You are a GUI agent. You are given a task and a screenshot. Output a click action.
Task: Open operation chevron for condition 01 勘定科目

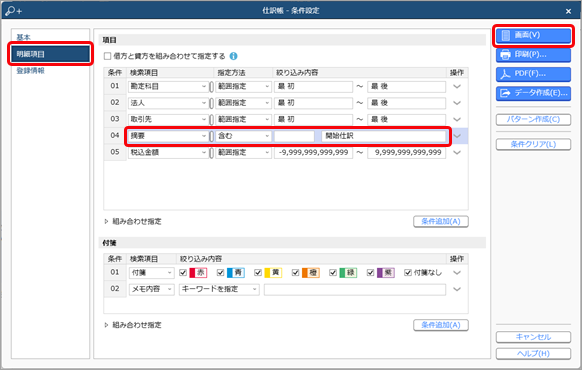click(457, 86)
